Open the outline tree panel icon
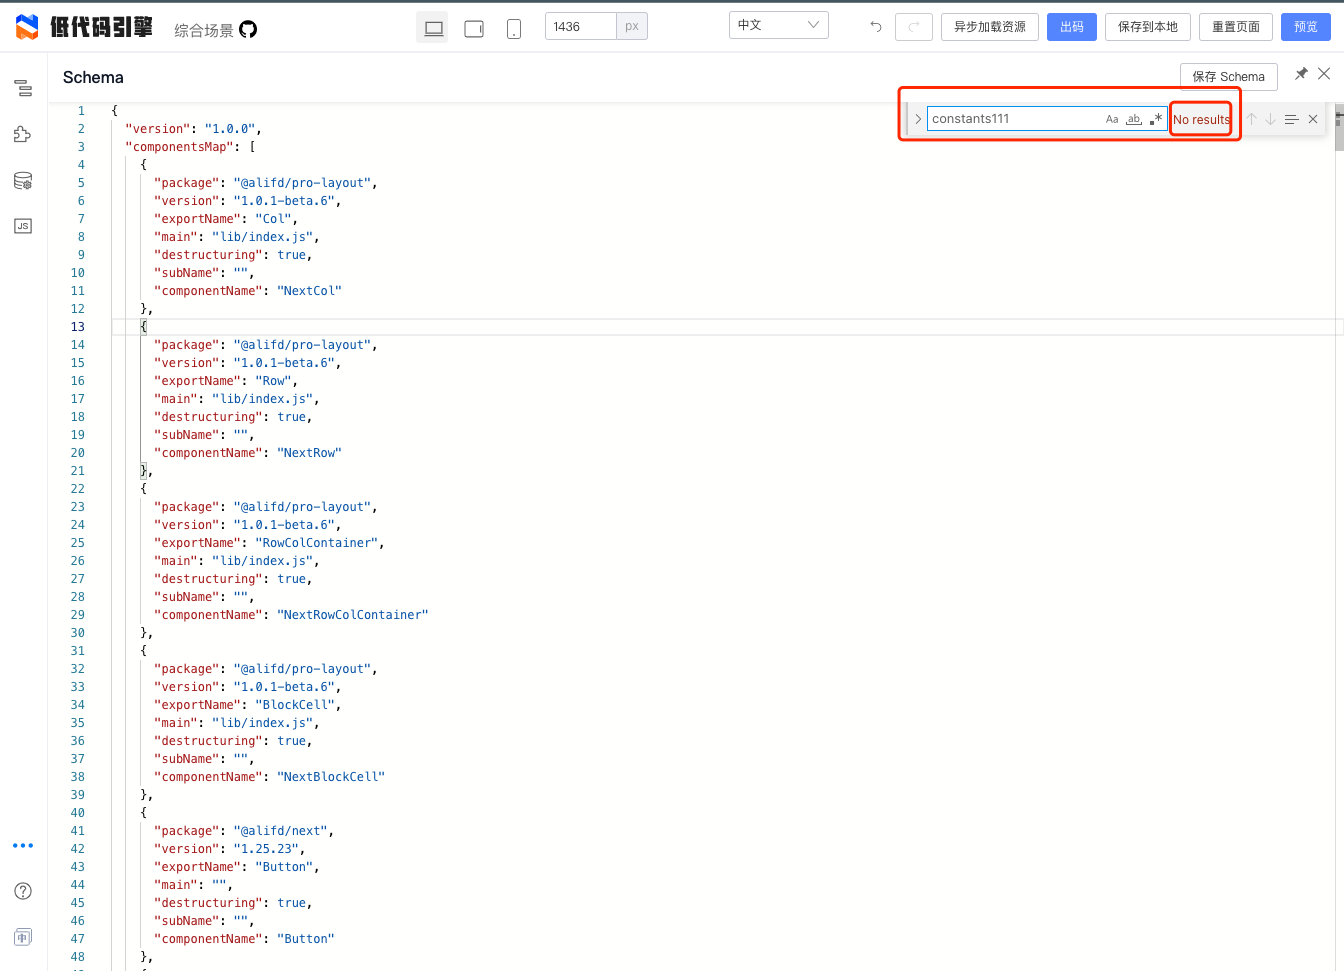The height and width of the screenshot is (971, 1344). 22,88
